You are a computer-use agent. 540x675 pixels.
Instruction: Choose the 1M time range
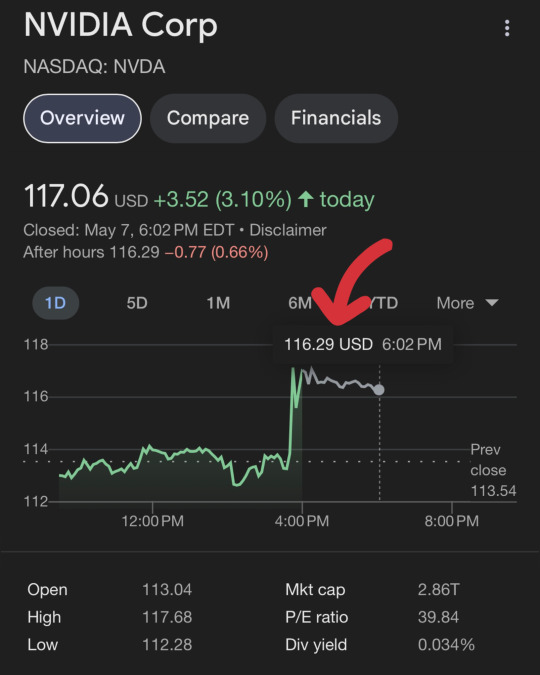tap(218, 303)
